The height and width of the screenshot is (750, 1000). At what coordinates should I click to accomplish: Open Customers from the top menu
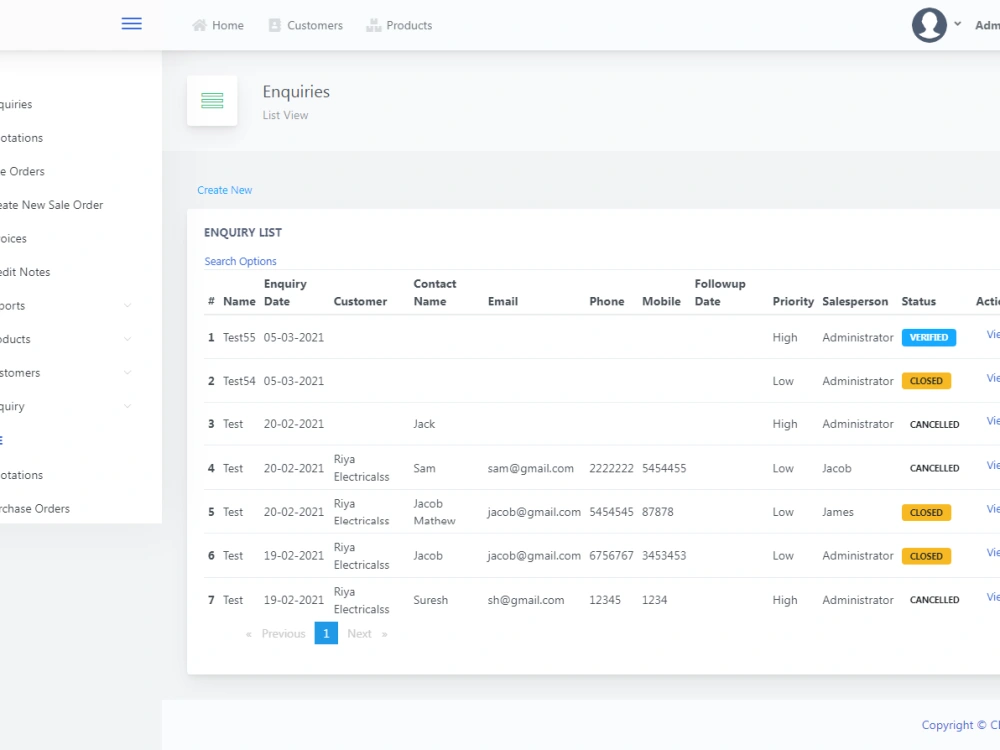point(314,26)
